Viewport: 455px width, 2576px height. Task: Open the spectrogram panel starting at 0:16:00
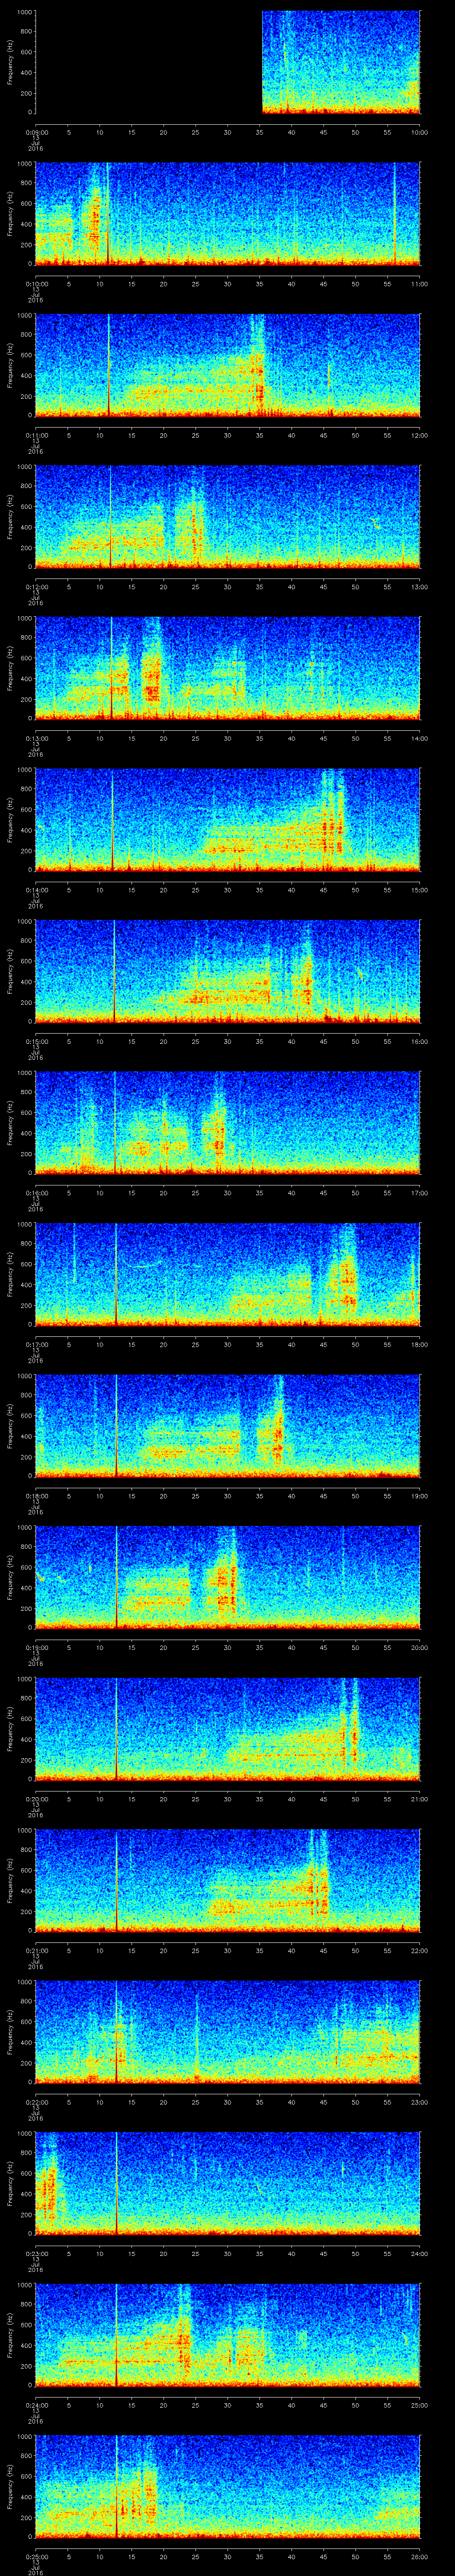coord(228,1122)
